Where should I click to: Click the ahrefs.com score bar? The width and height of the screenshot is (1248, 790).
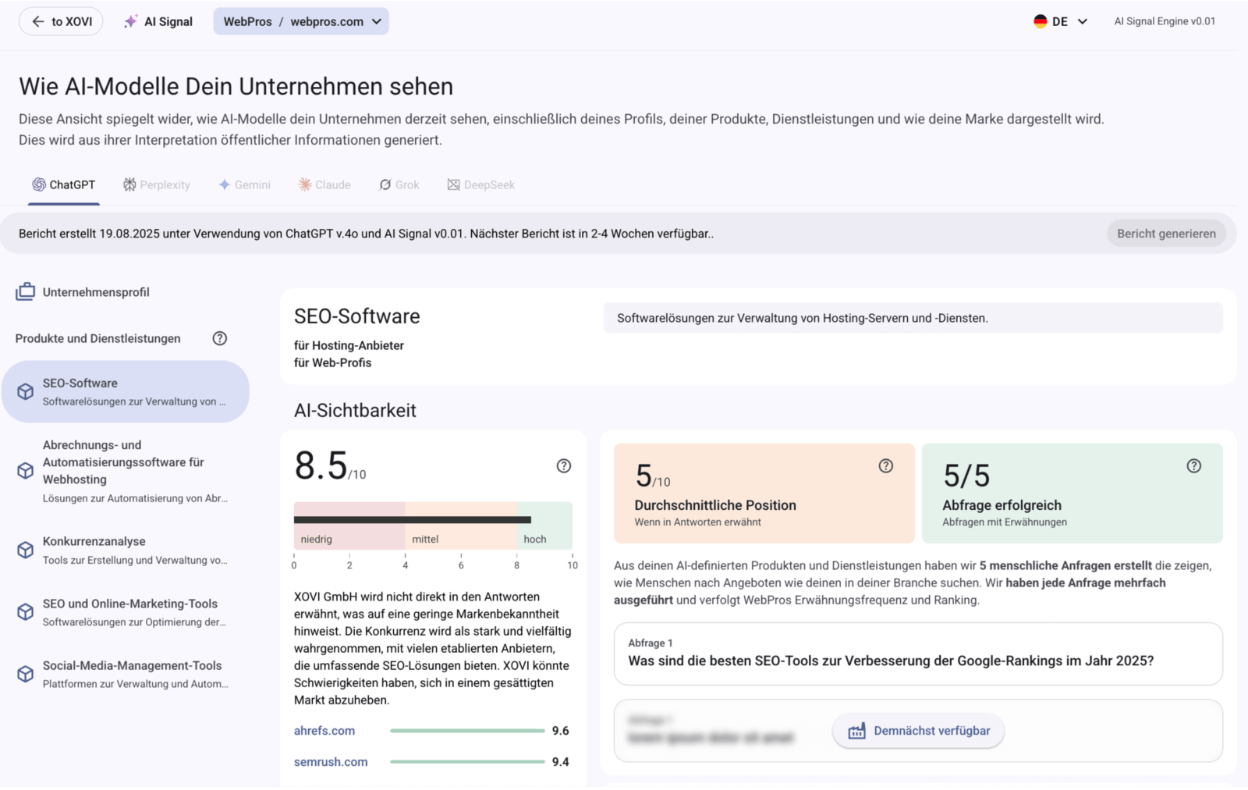[466, 731]
